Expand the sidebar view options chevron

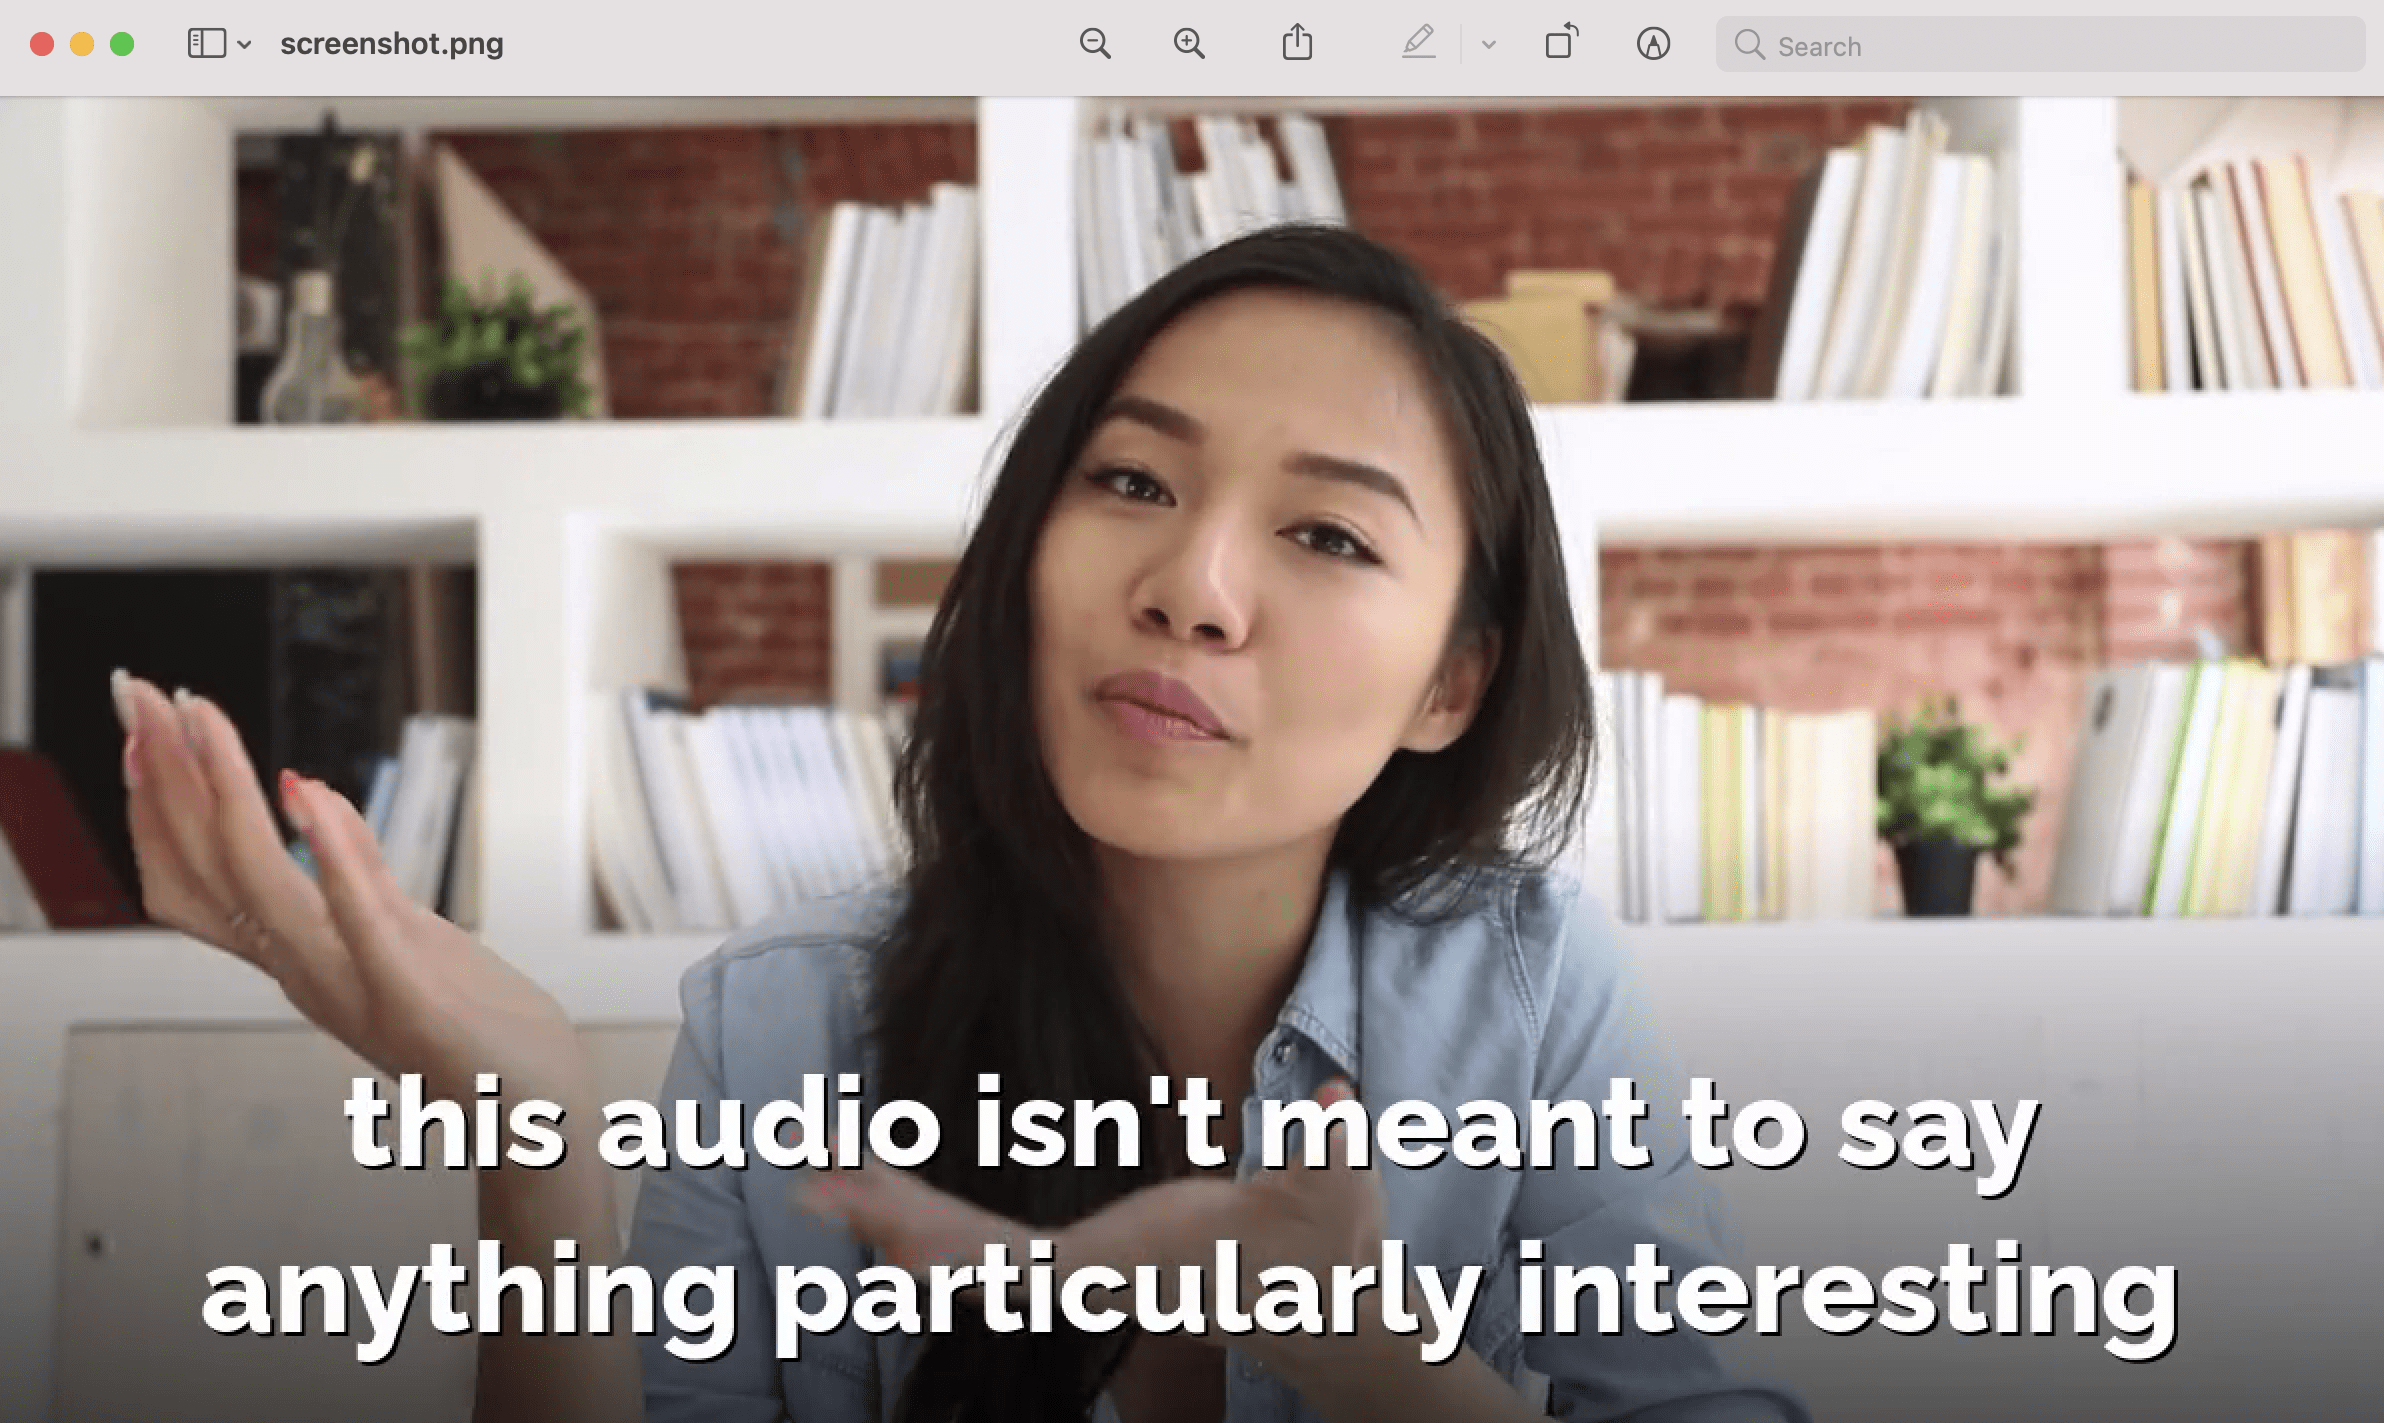click(x=244, y=45)
